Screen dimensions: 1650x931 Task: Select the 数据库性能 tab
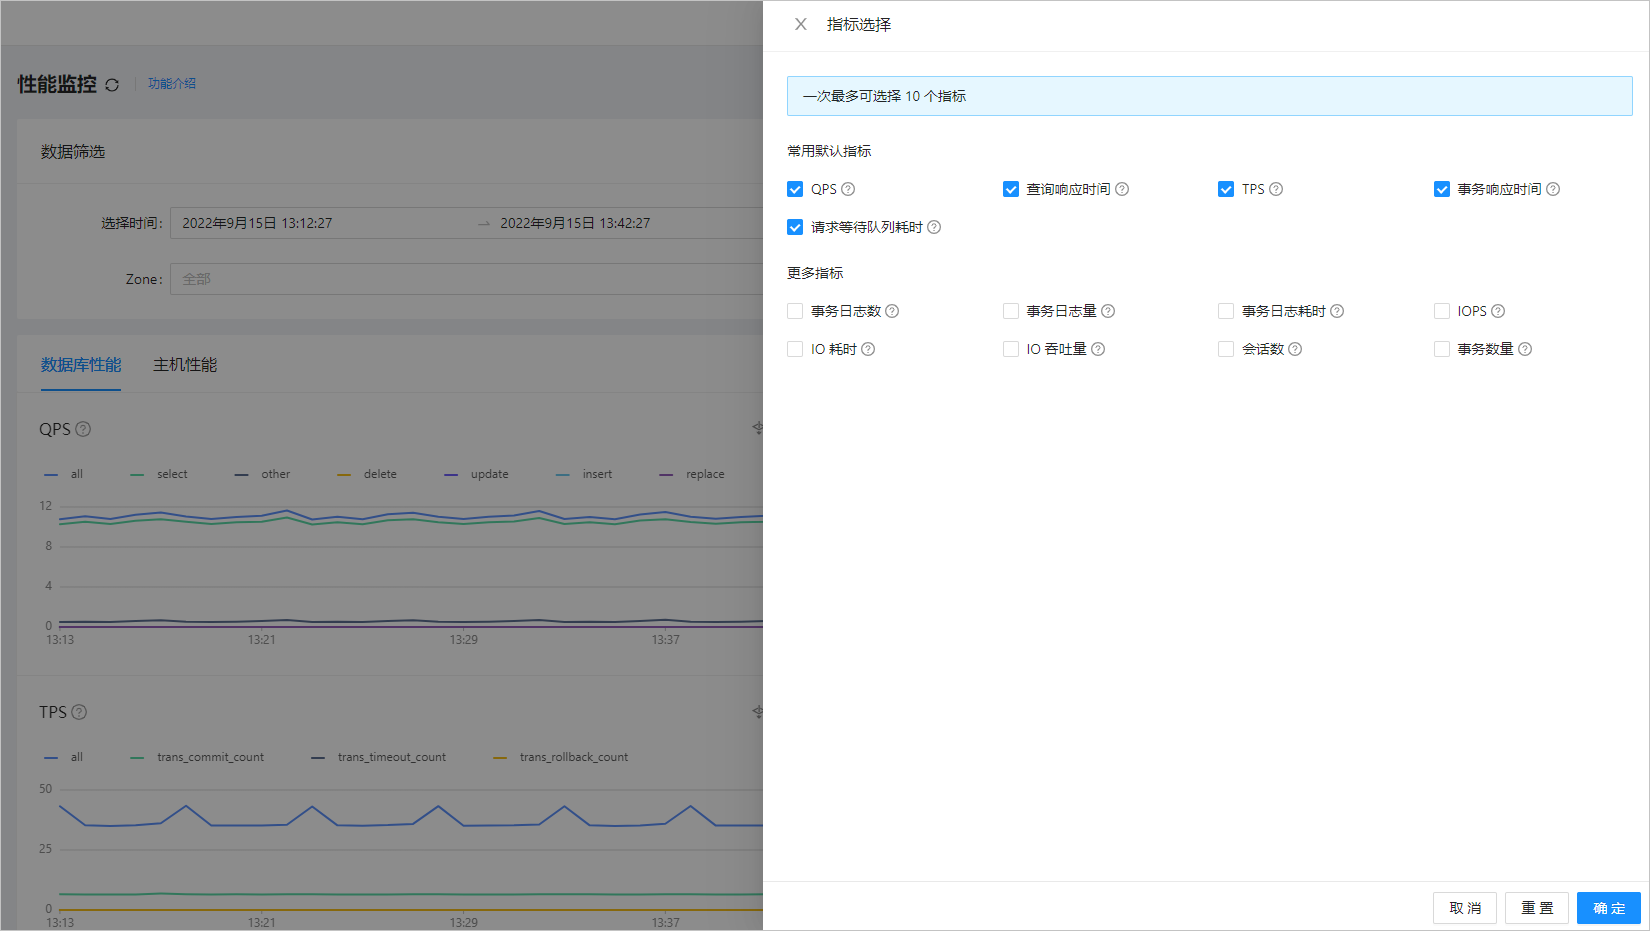(80, 364)
